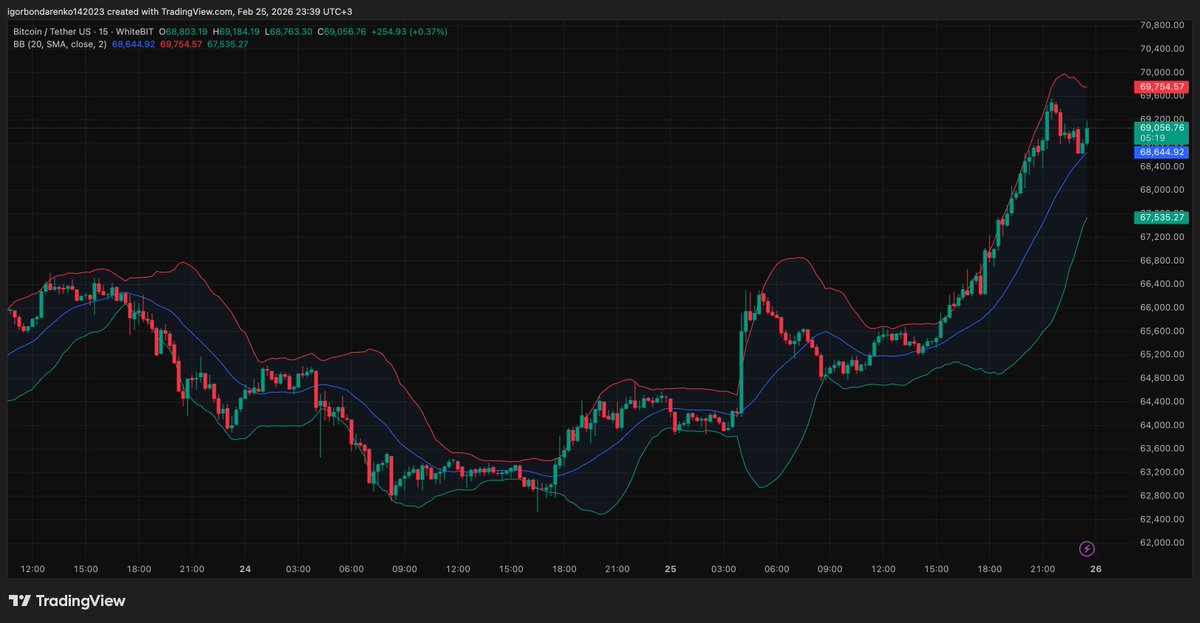This screenshot has height=623, width=1200.
Task: Click the 69,754.57 value in BB legend
Action: pyautogui.click(x=180, y=44)
